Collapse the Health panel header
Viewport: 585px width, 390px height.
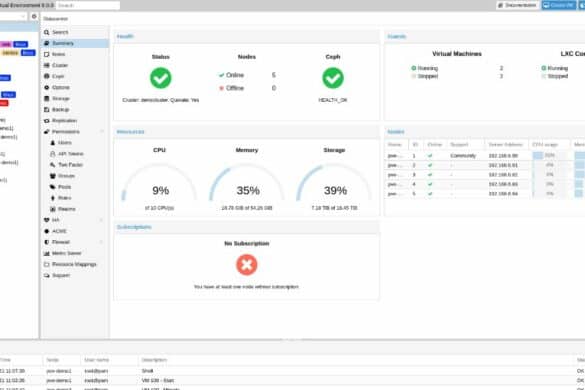pos(247,36)
